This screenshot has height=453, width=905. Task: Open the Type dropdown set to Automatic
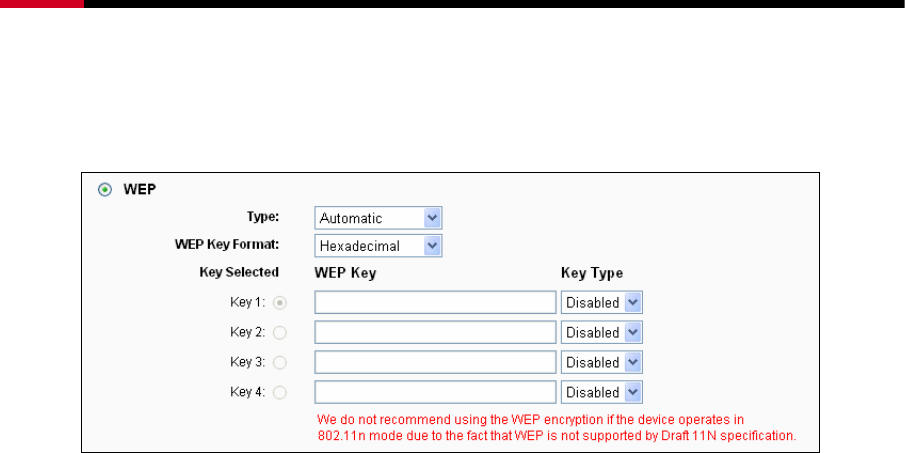tap(379, 218)
